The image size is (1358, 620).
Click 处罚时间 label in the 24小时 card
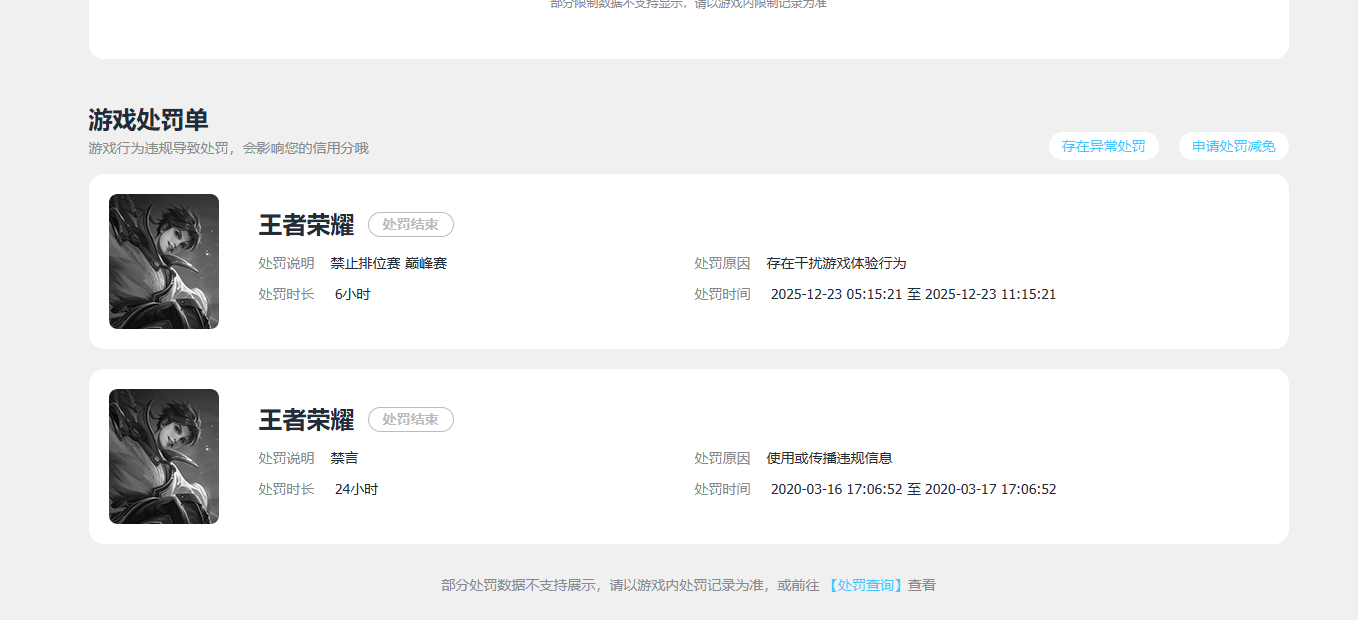pyautogui.click(x=722, y=489)
